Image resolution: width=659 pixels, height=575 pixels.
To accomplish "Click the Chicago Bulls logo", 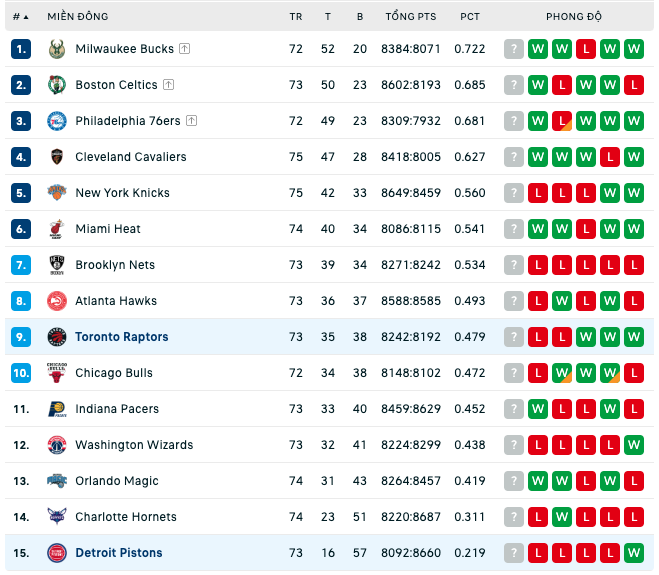I will point(57,373).
